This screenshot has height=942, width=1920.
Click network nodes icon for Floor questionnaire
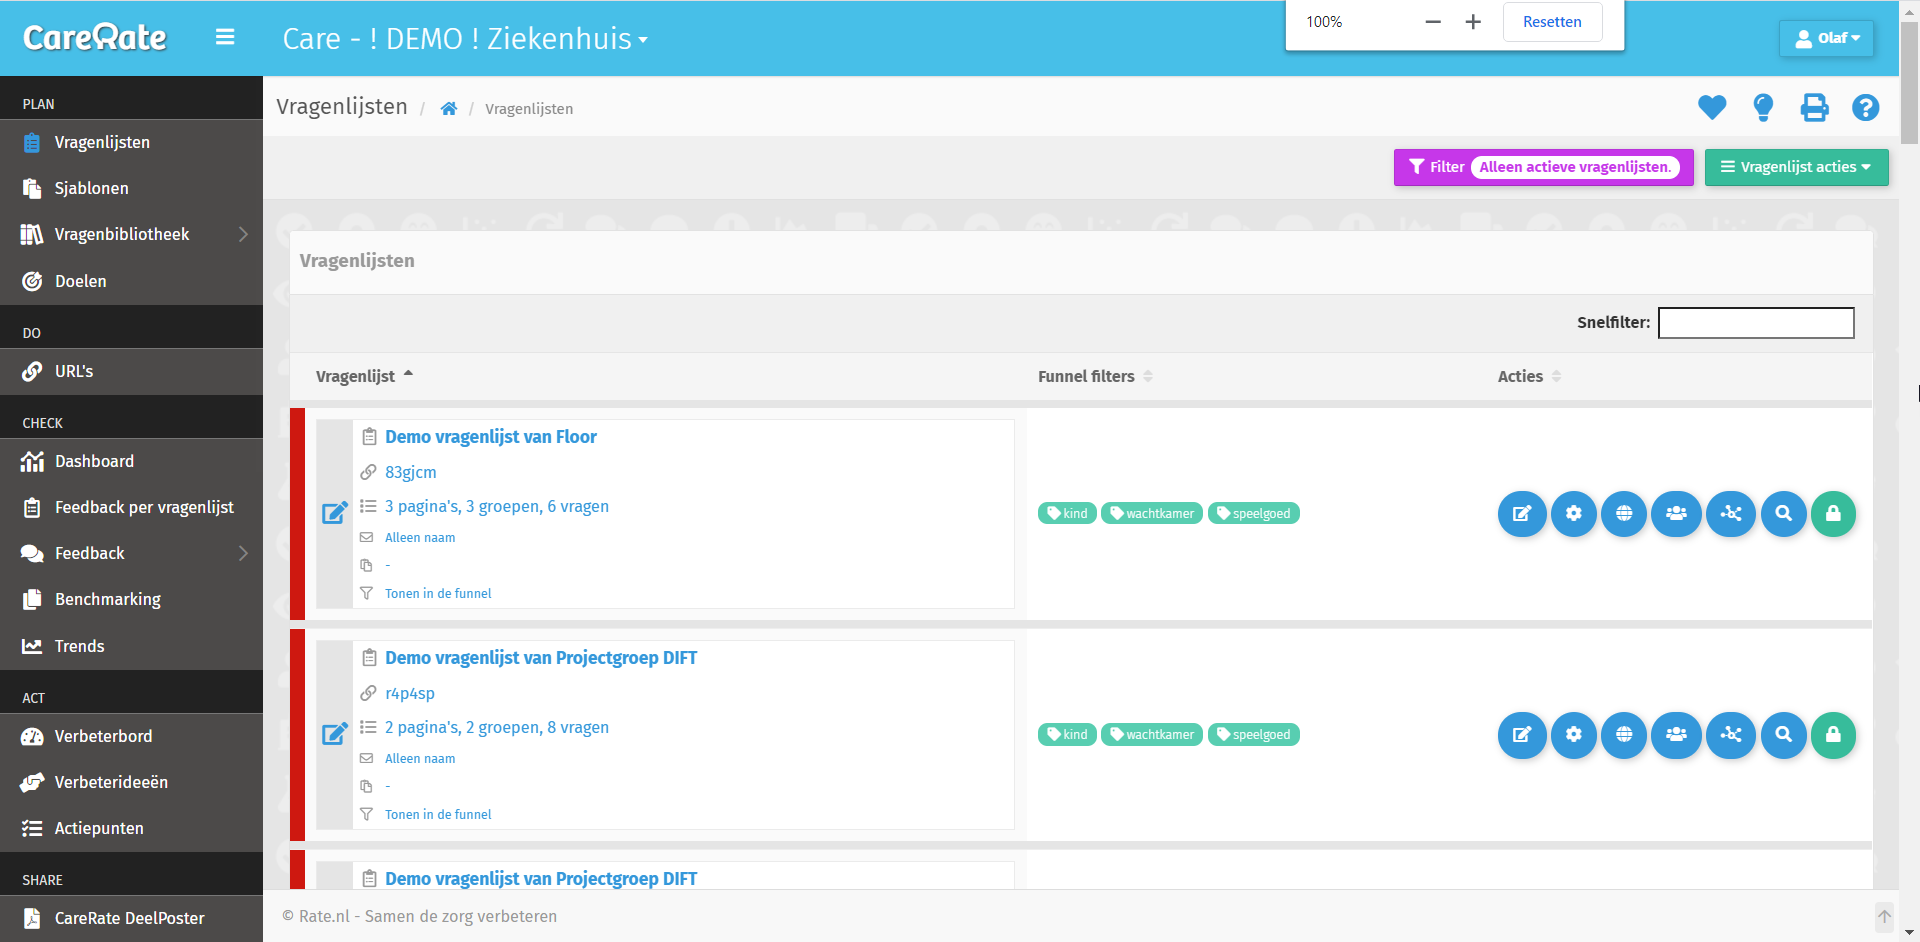point(1731,514)
